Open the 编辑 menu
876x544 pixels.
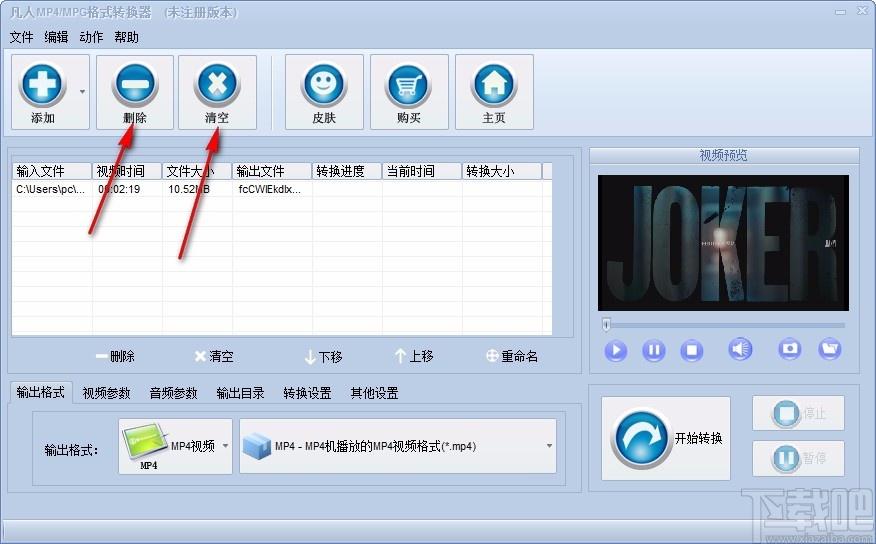56,37
